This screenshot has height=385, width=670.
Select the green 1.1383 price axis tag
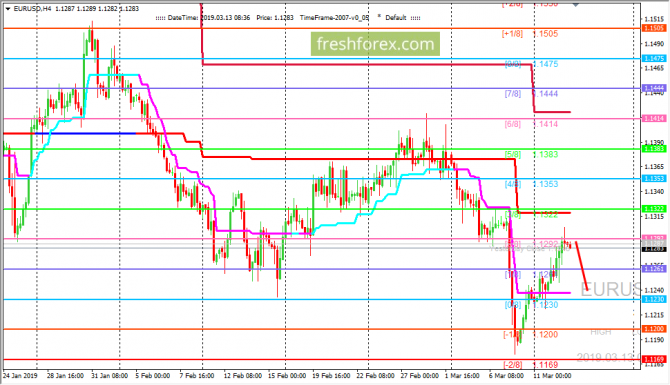[x=654, y=149]
